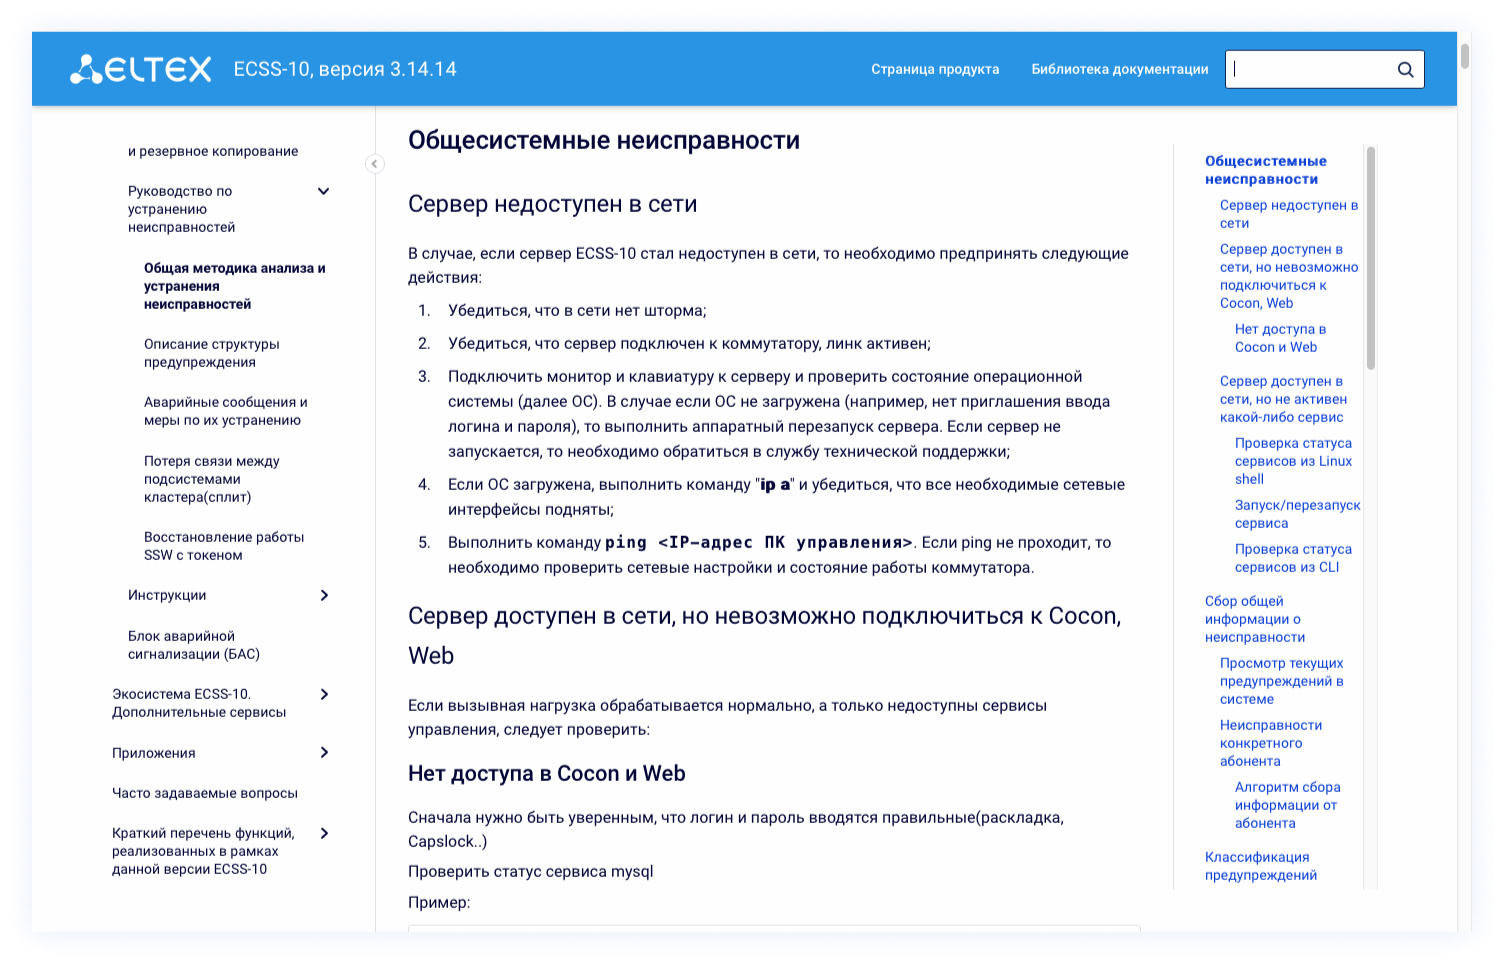
Task: Open Описание структуры предупреждения page
Action: tap(211, 353)
